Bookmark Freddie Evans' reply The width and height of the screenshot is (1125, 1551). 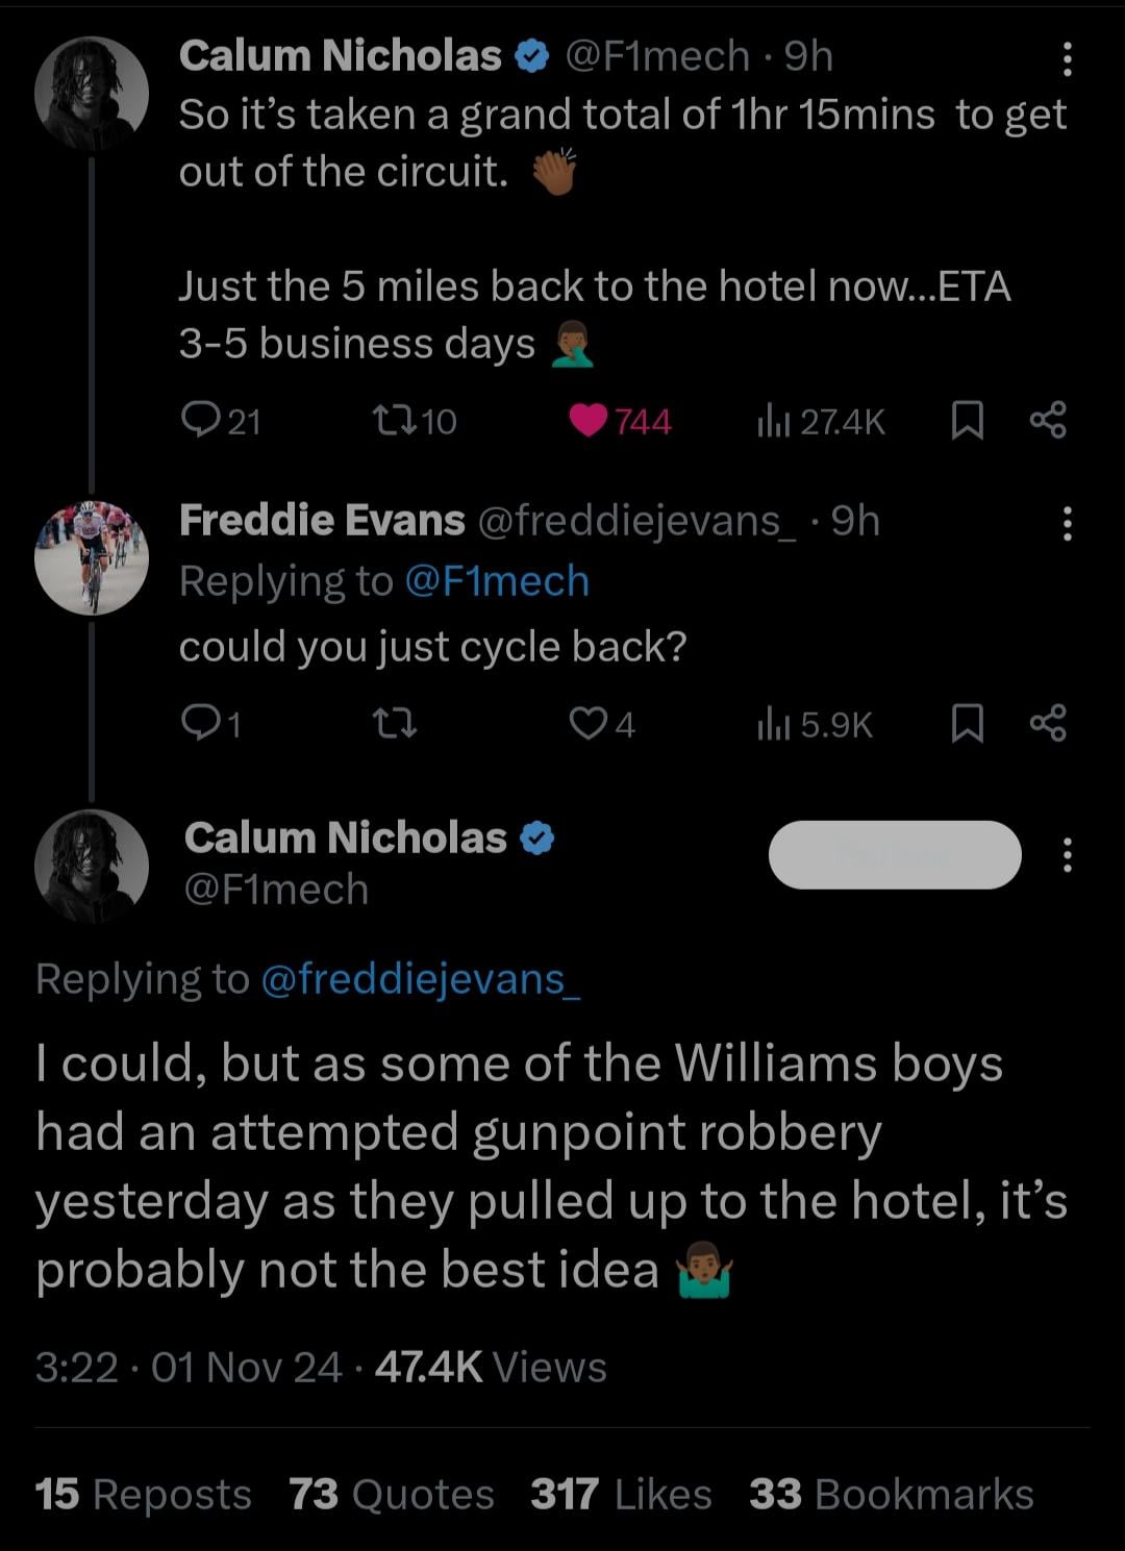click(x=966, y=723)
